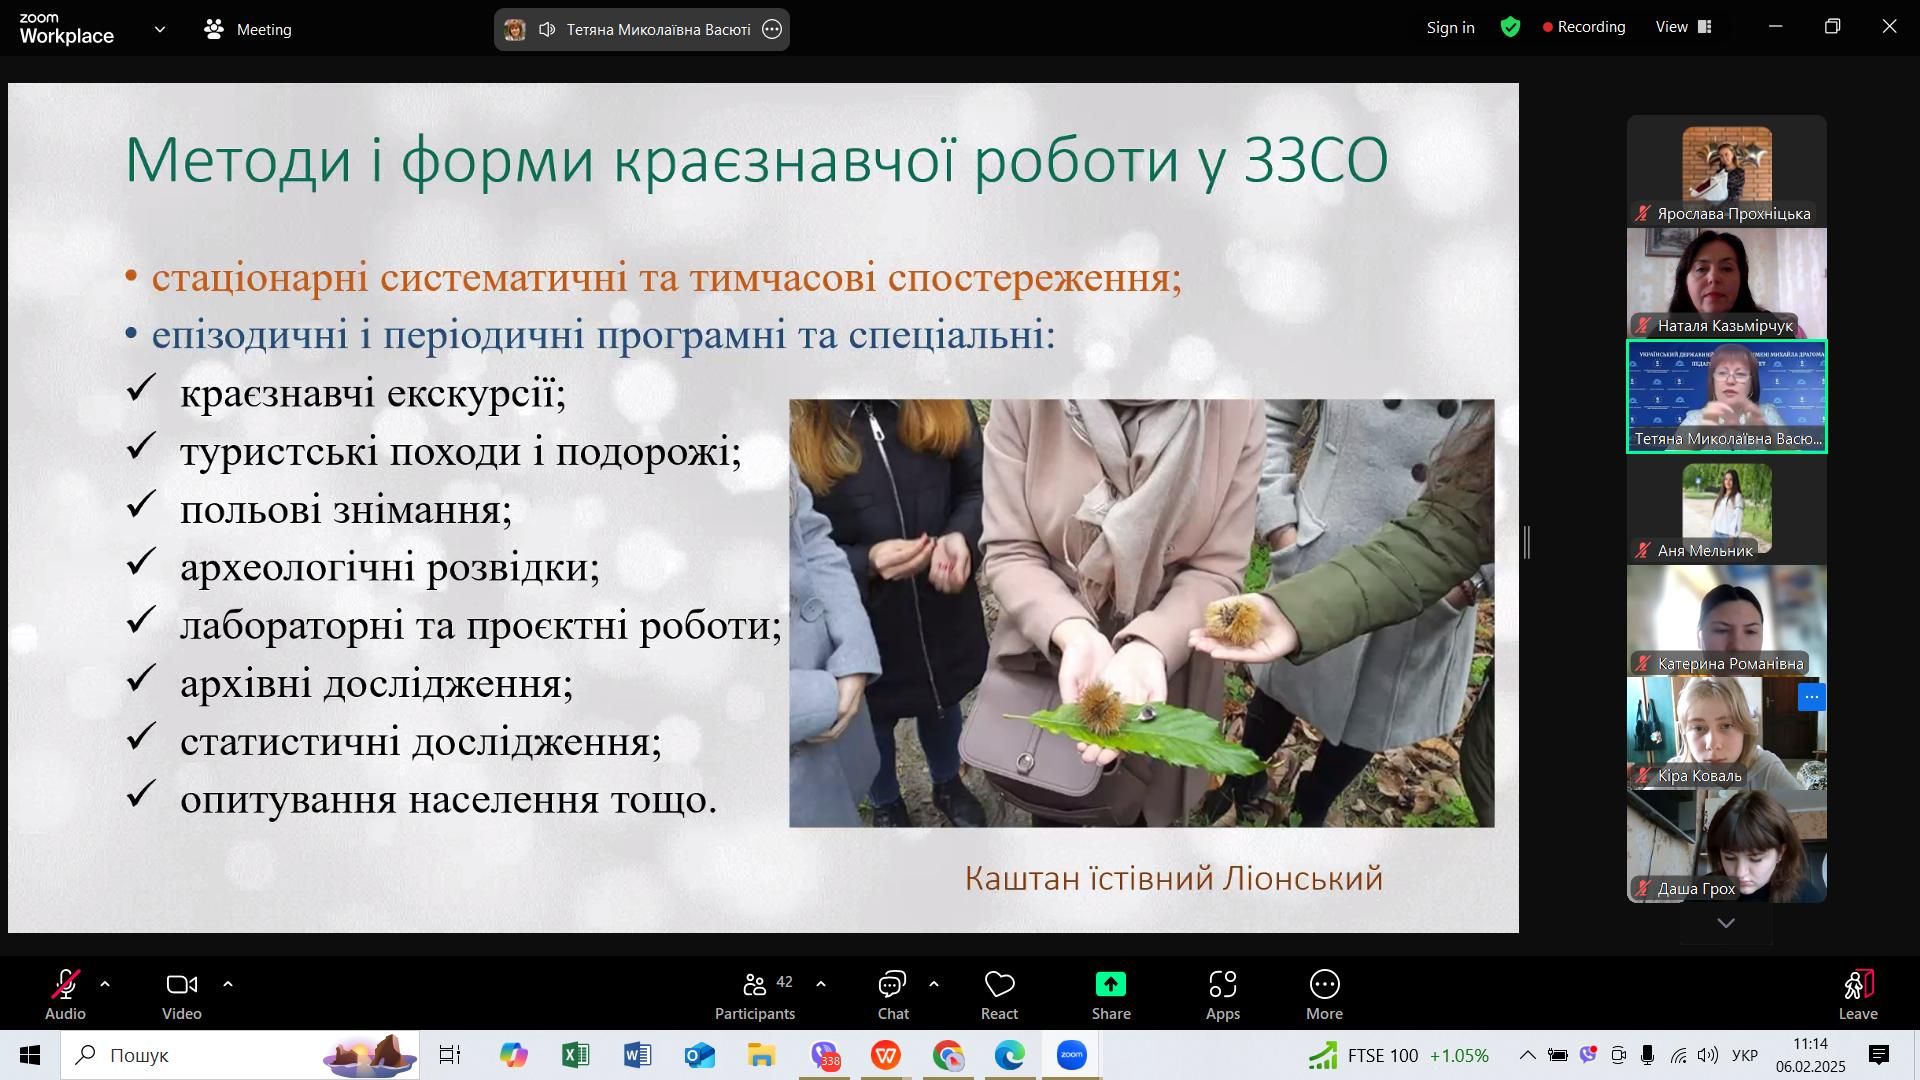Switch the УКР keyboard language
The image size is (1920, 1080).
[1745, 1055]
